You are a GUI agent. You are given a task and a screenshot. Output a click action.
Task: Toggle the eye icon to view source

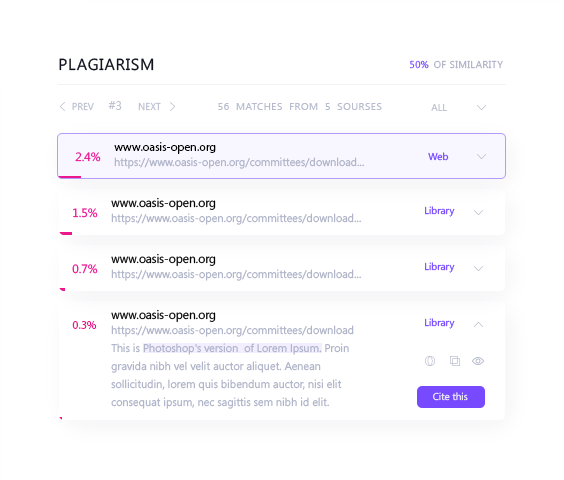click(478, 361)
